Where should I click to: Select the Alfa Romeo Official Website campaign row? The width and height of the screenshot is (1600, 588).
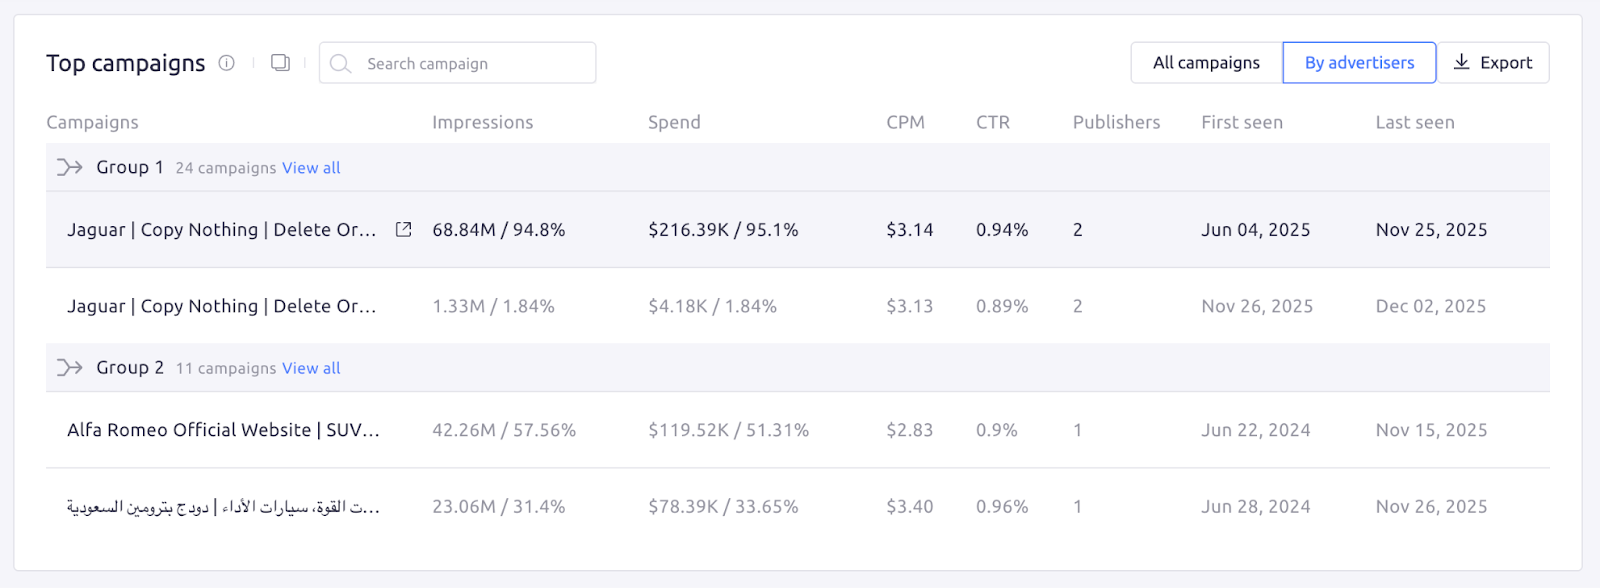click(220, 430)
